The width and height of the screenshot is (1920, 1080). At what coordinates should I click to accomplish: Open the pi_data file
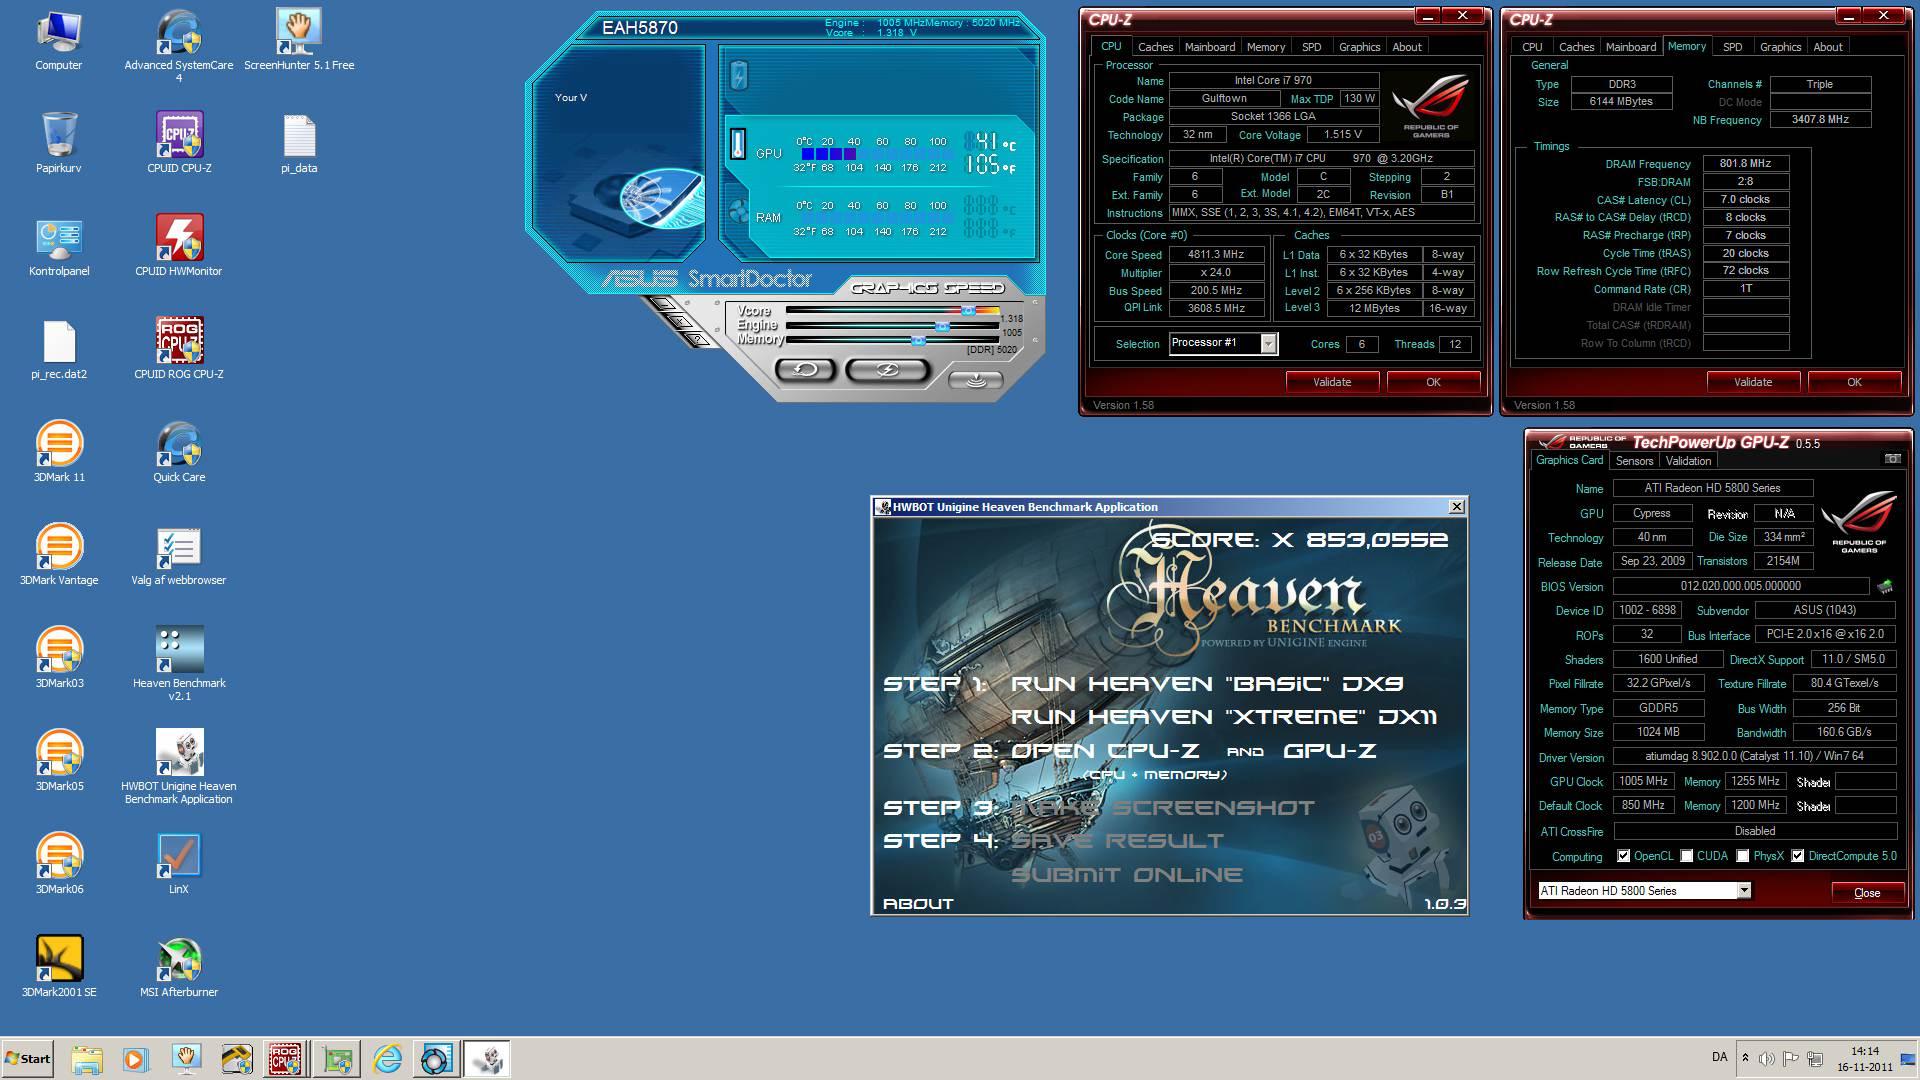pos(299,144)
